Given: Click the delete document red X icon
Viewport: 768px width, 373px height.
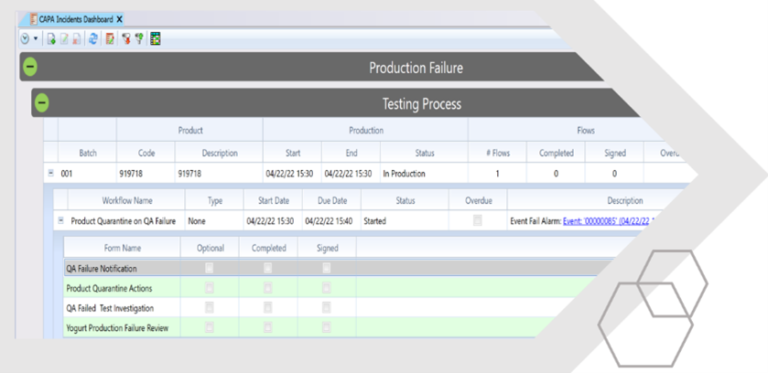Looking at the screenshot, I should 77,39.
